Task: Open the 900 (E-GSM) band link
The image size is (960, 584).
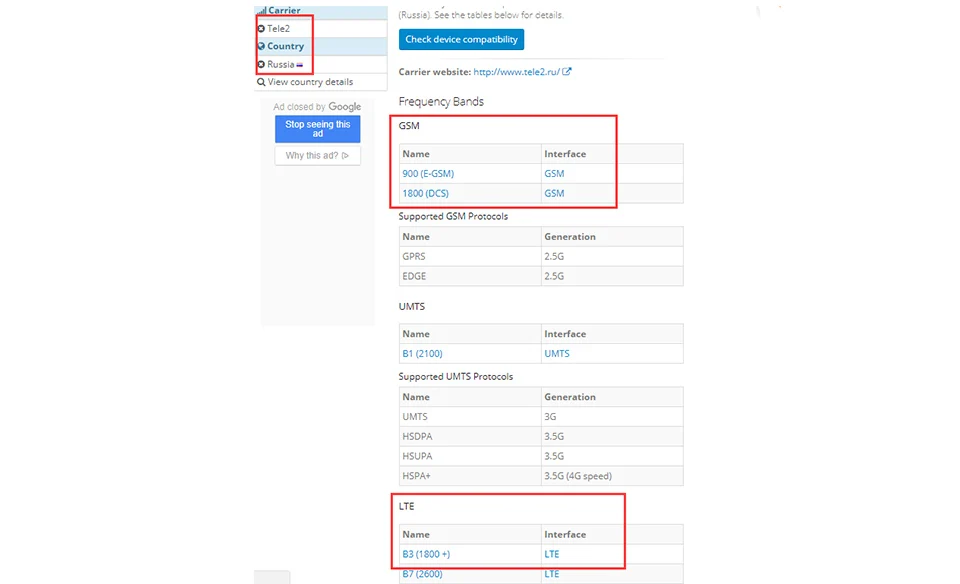Action: point(428,174)
